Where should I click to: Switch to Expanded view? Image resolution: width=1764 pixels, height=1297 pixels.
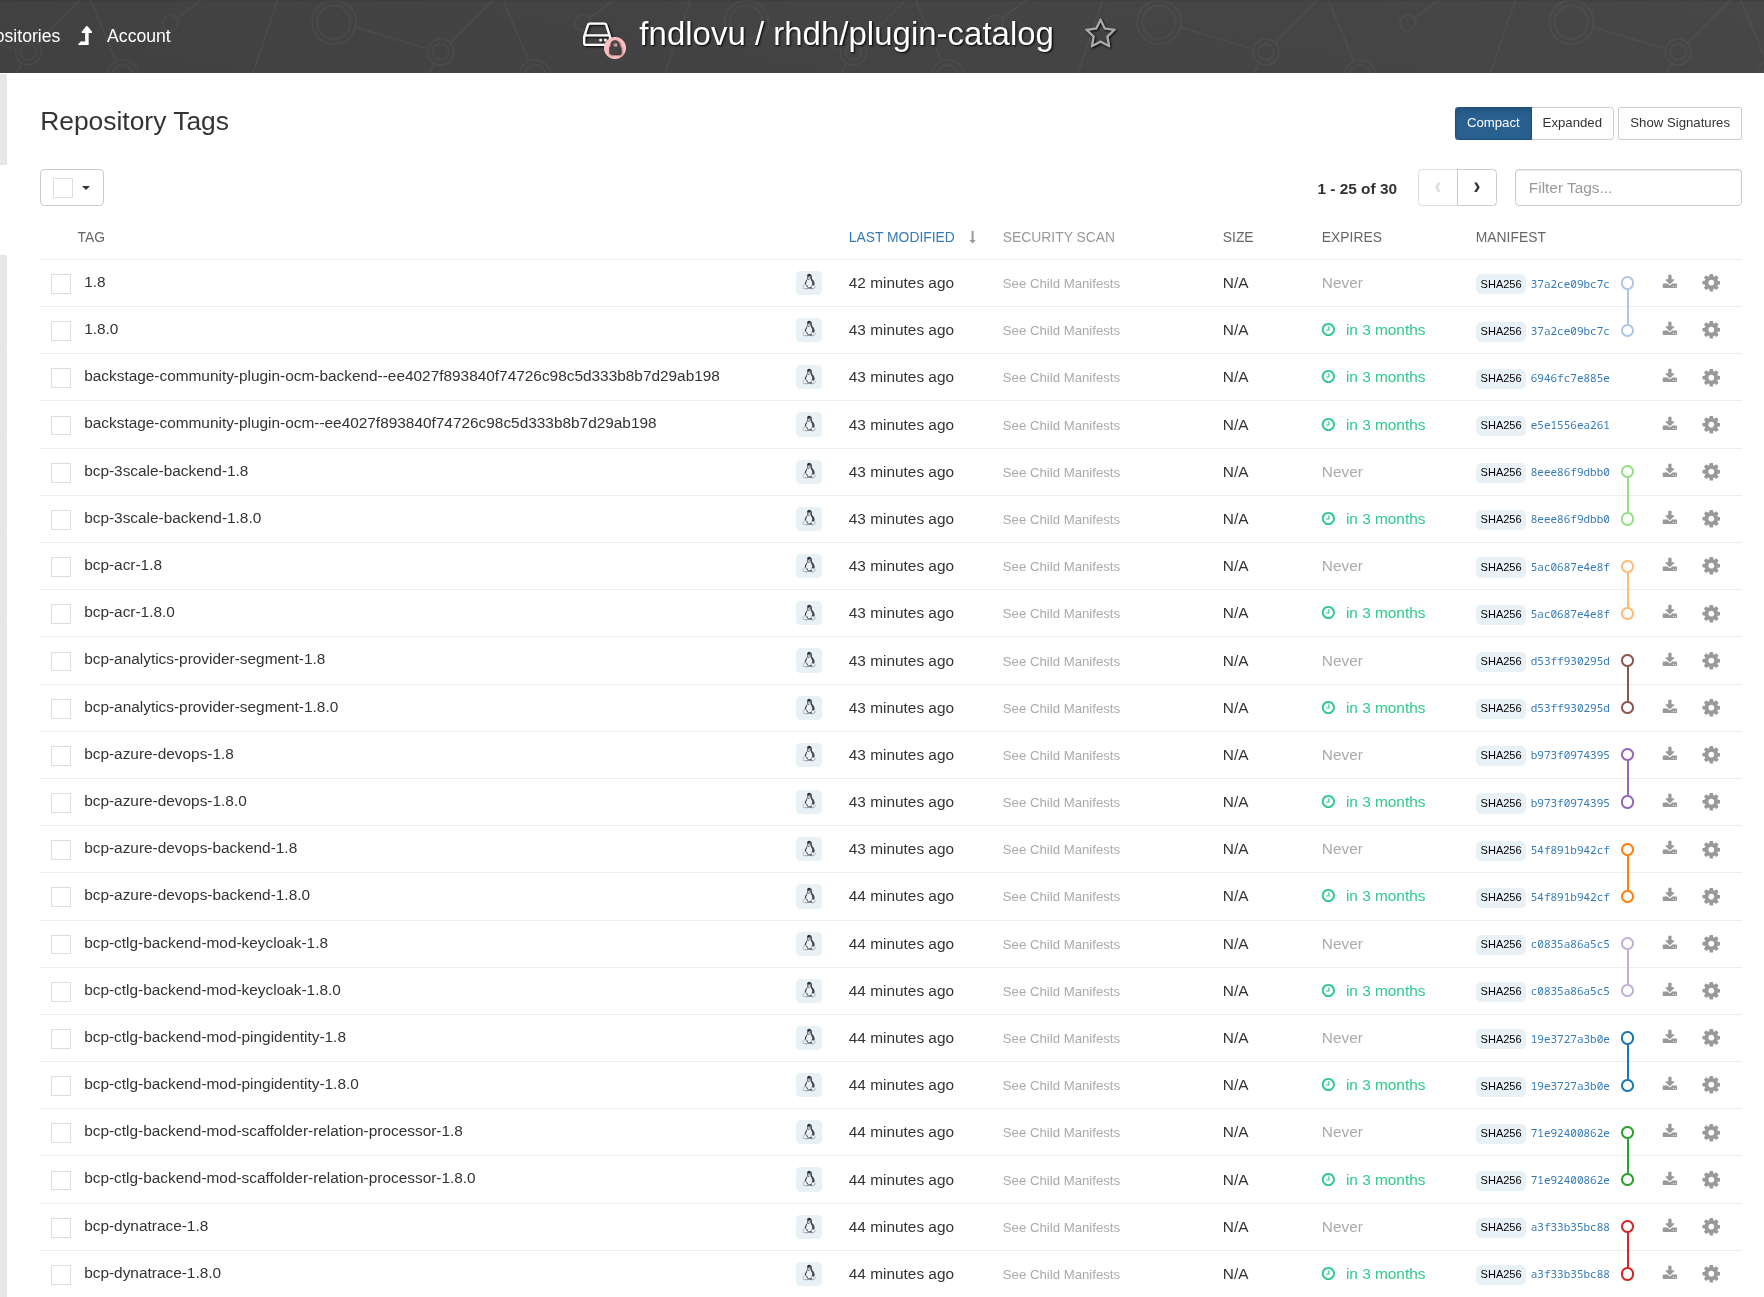pyautogui.click(x=1571, y=123)
